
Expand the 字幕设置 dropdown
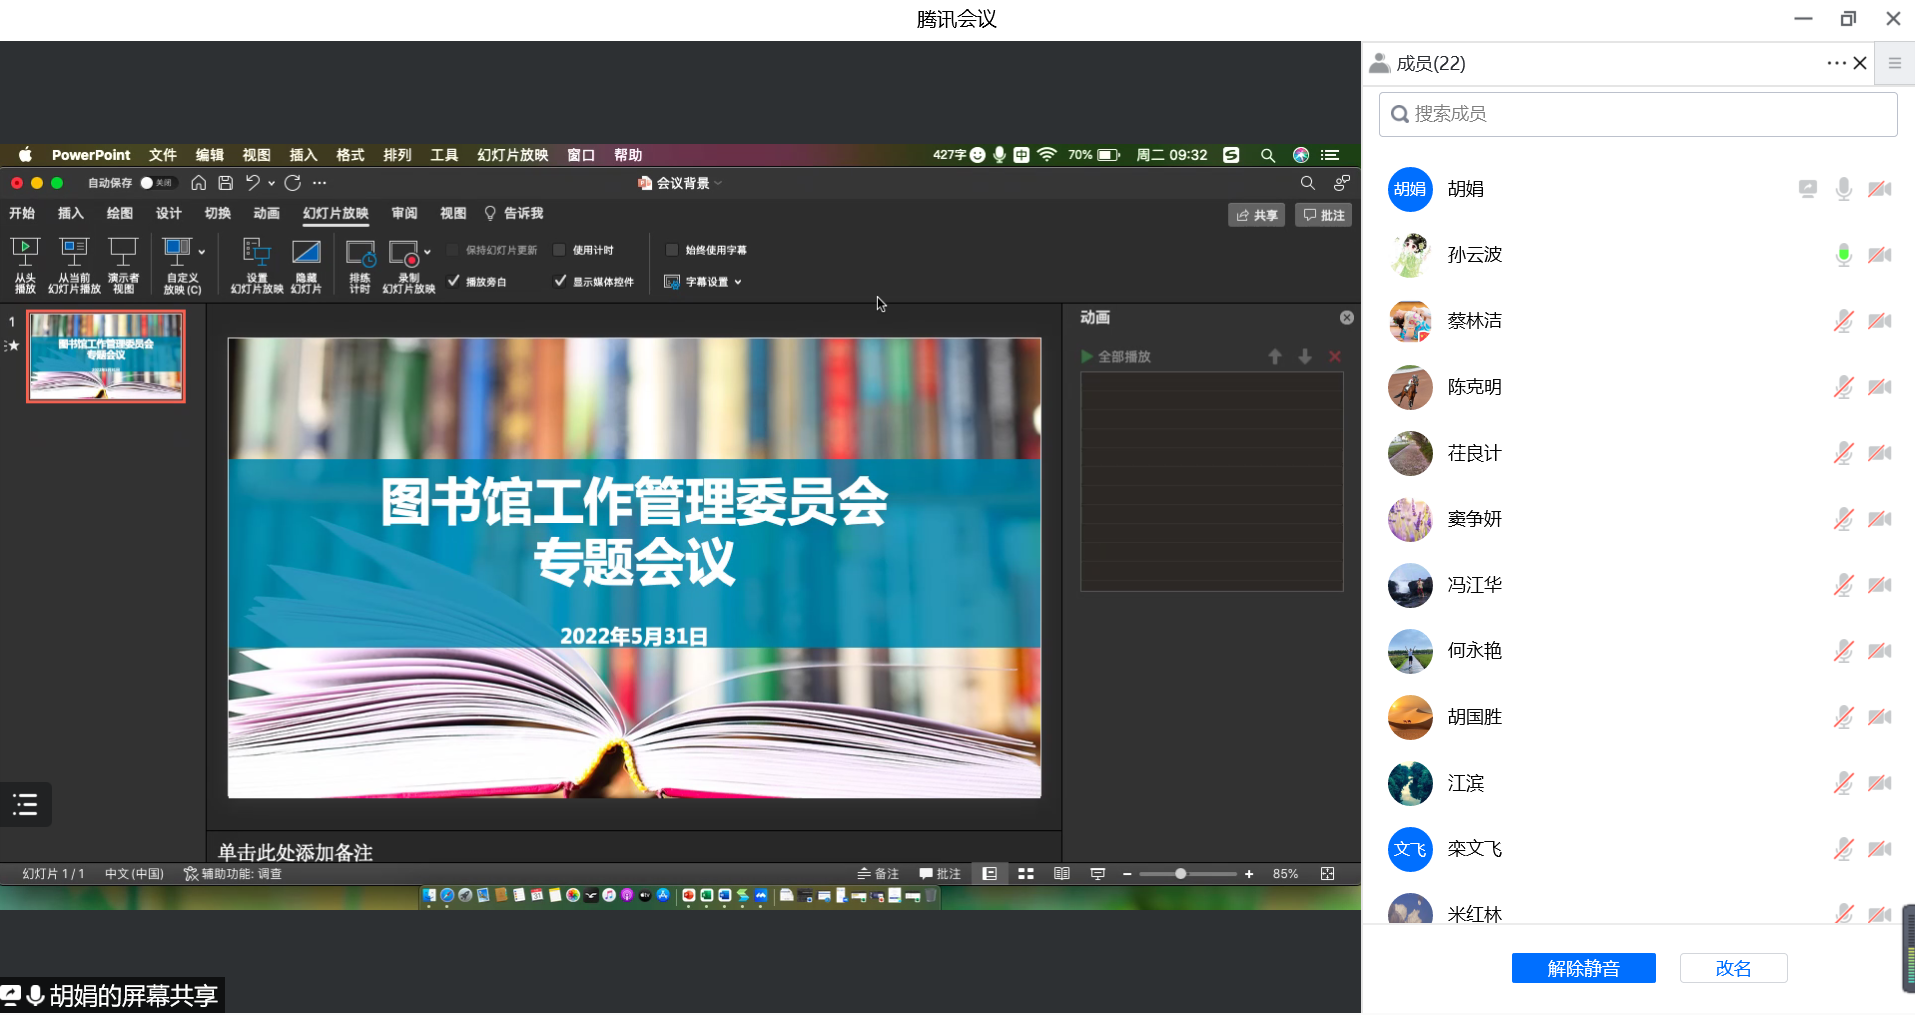pyautogui.click(x=738, y=282)
